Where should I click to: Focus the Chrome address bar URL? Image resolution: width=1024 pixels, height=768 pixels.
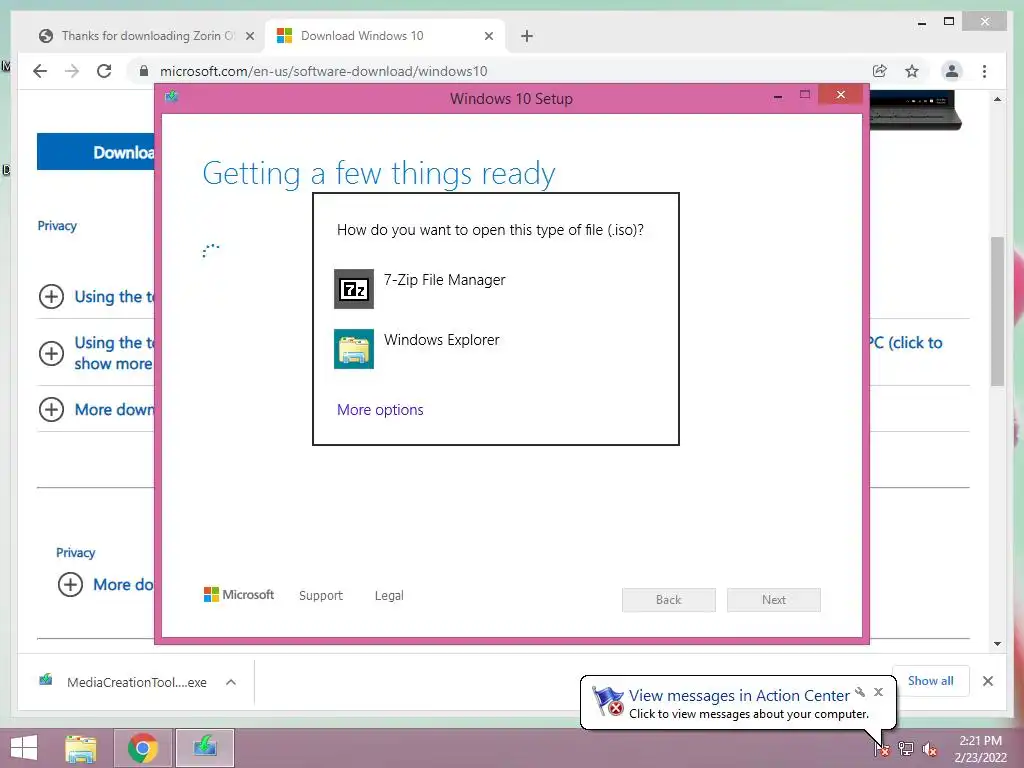(323, 71)
